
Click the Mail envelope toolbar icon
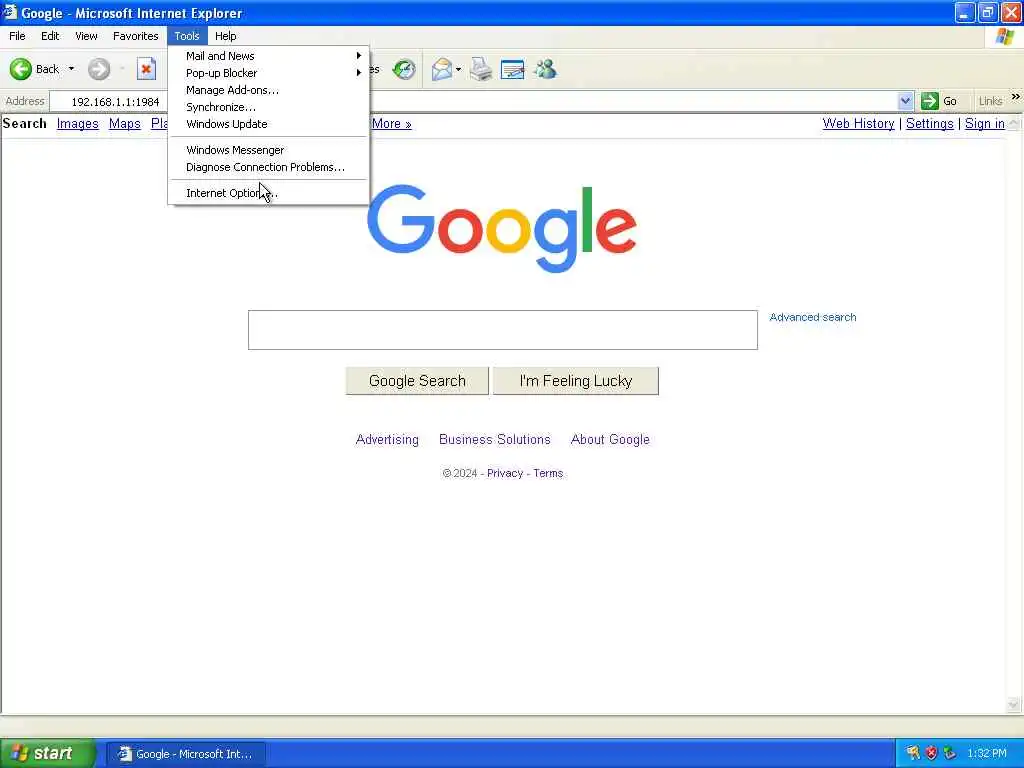point(442,69)
